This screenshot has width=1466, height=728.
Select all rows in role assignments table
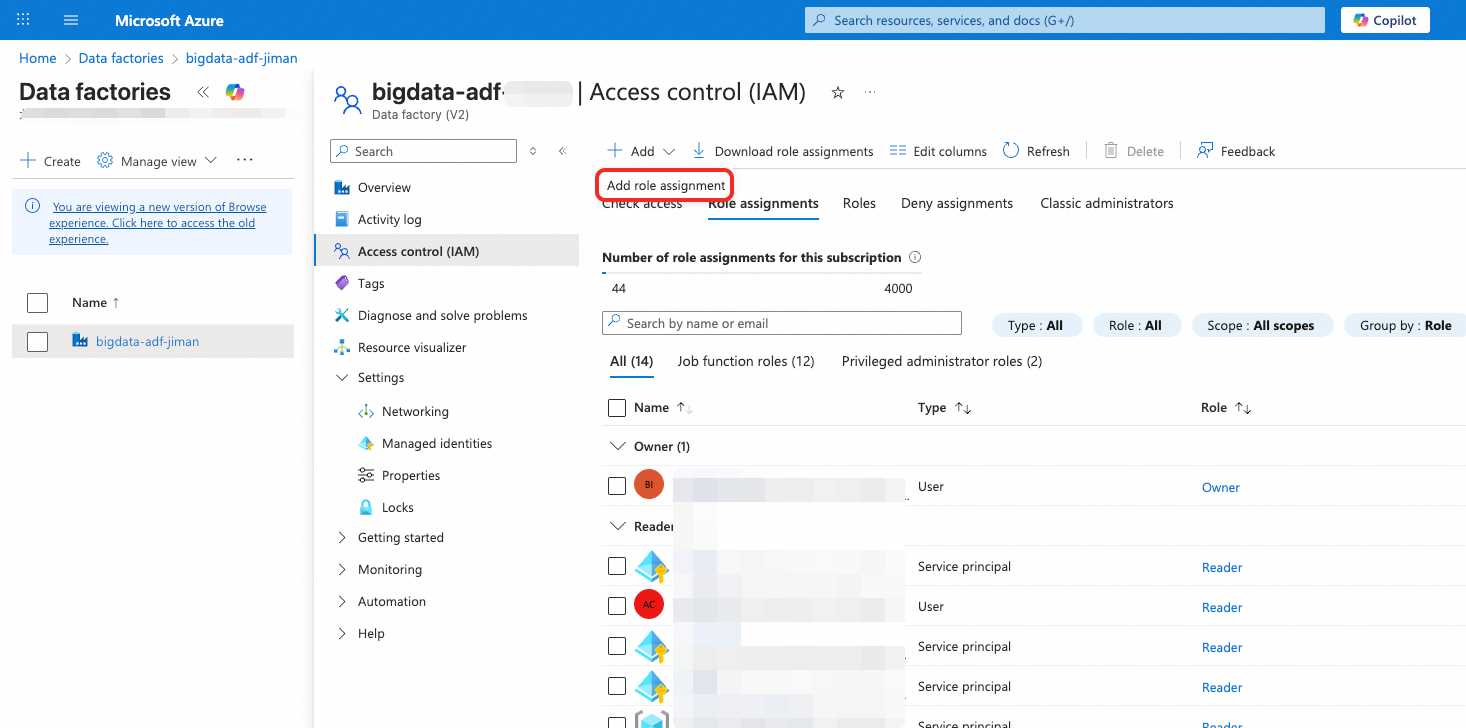(x=617, y=408)
